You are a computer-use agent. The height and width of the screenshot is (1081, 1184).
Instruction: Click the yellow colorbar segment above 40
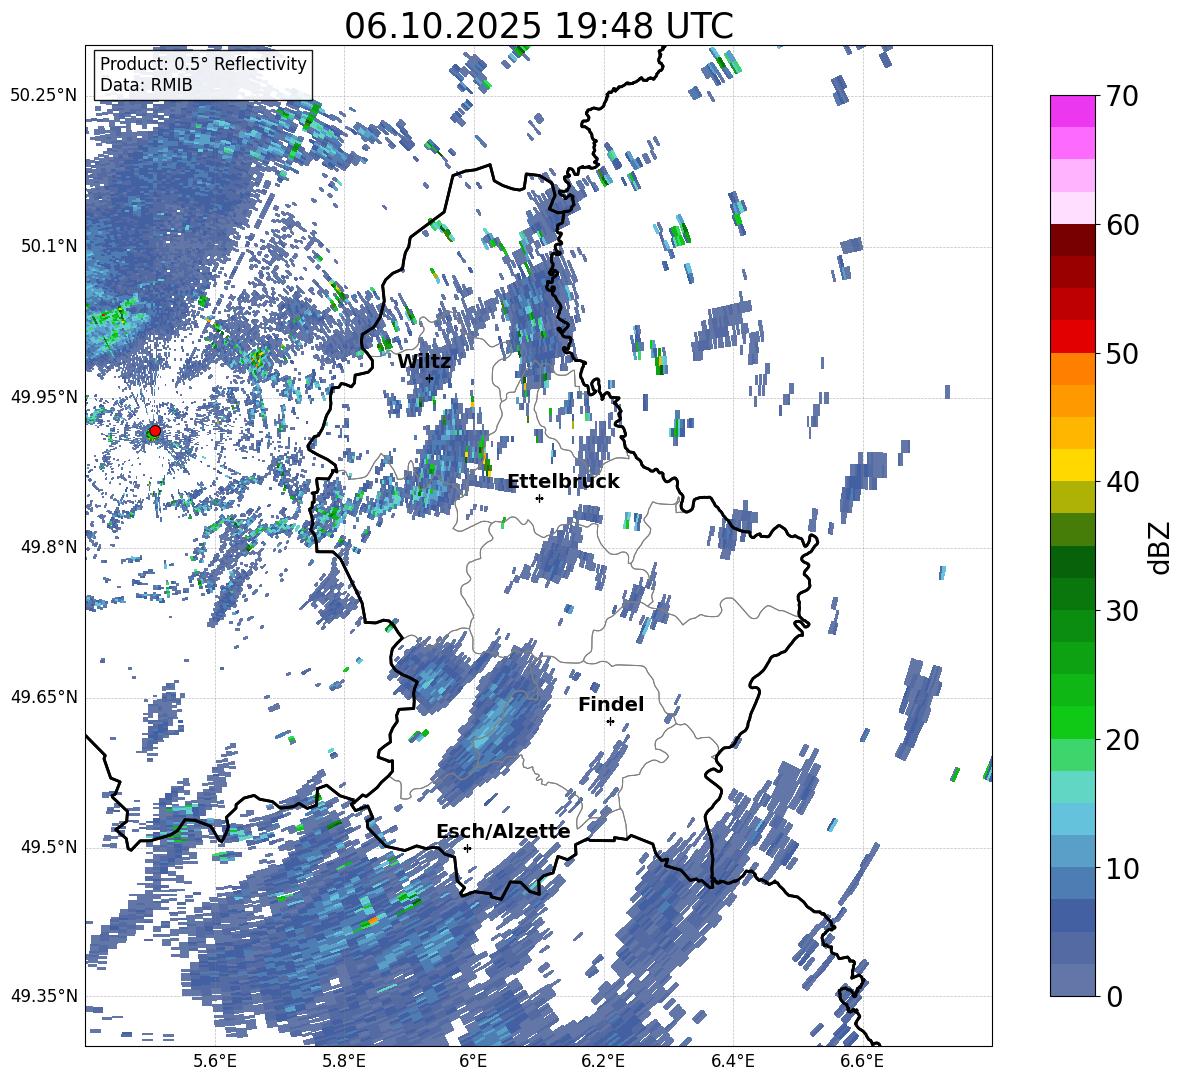tap(1072, 465)
